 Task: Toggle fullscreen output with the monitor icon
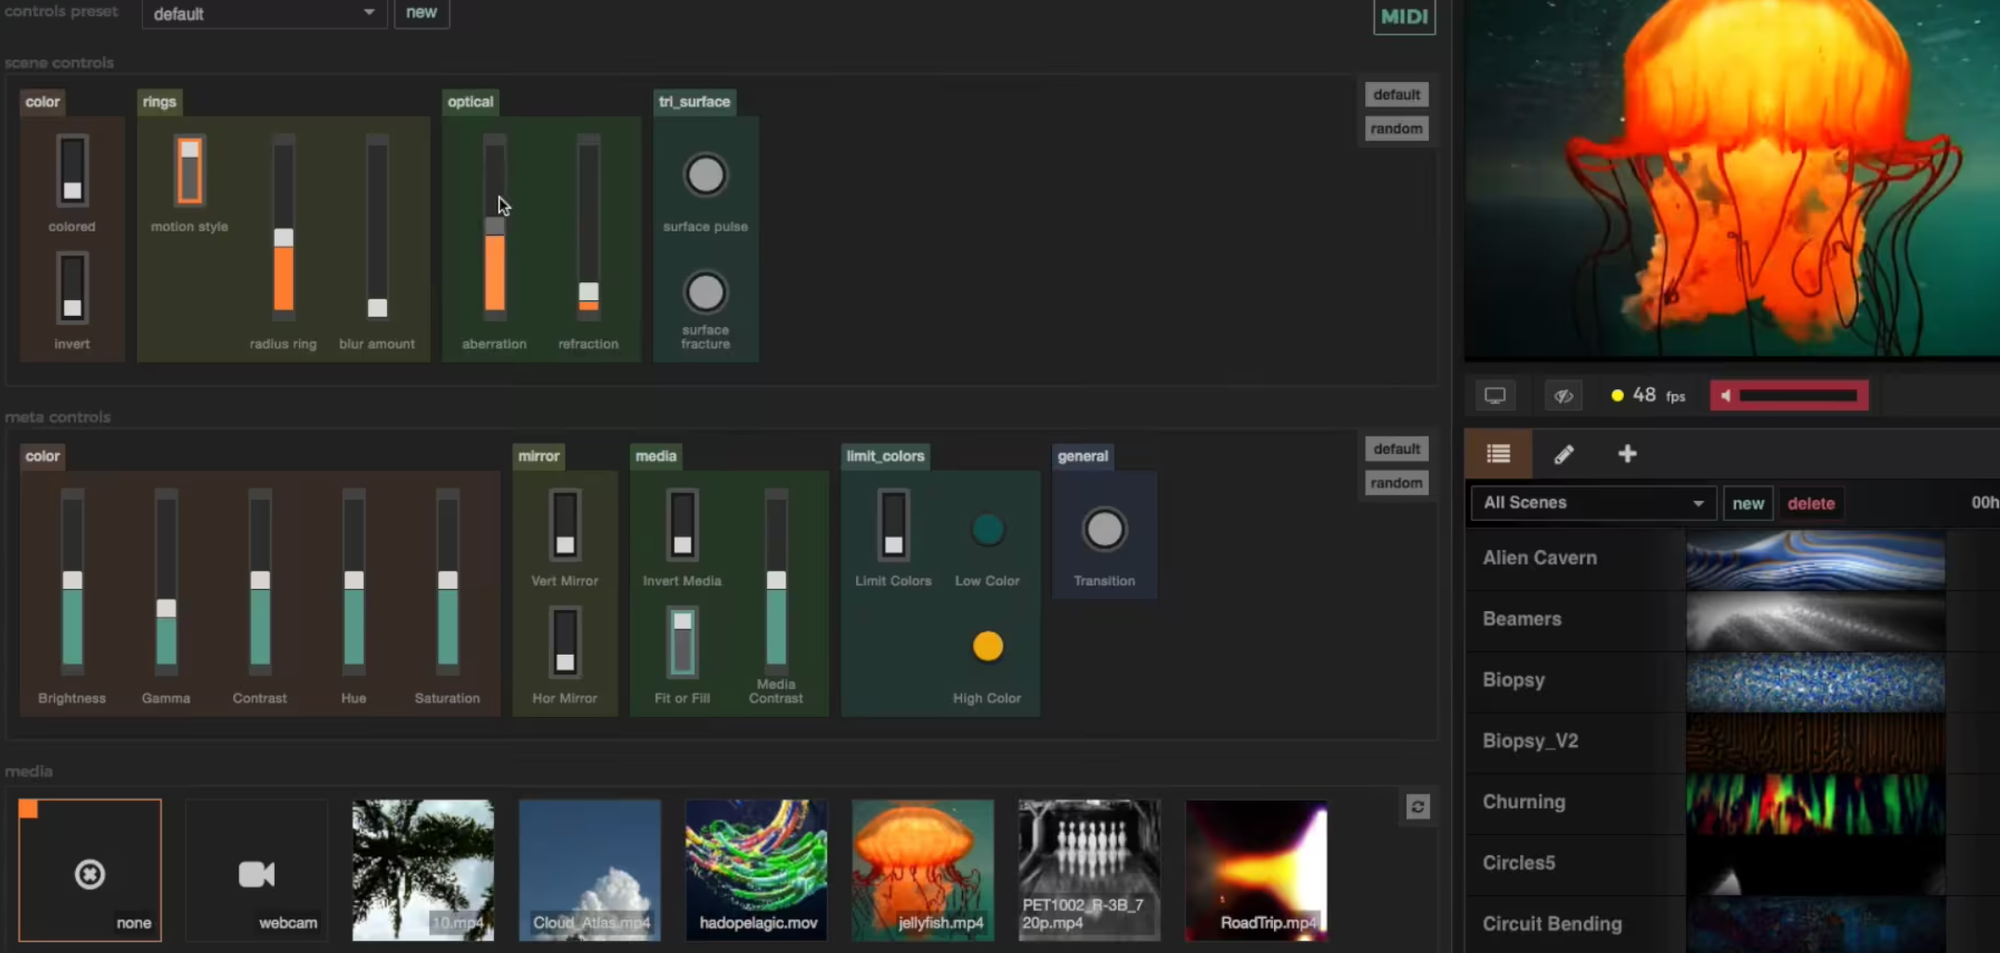click(1494, 394)
